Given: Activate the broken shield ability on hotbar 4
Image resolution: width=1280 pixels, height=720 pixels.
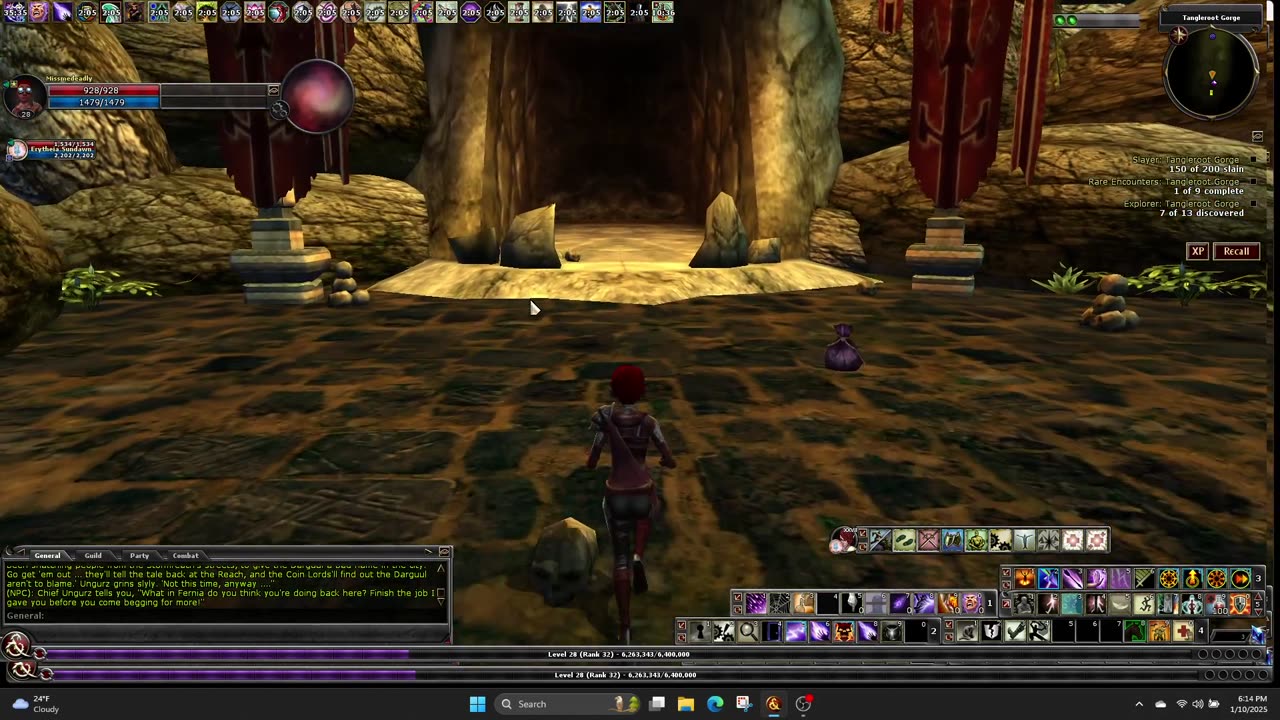Looking at the screenshot, I should [x=992, y=631].
